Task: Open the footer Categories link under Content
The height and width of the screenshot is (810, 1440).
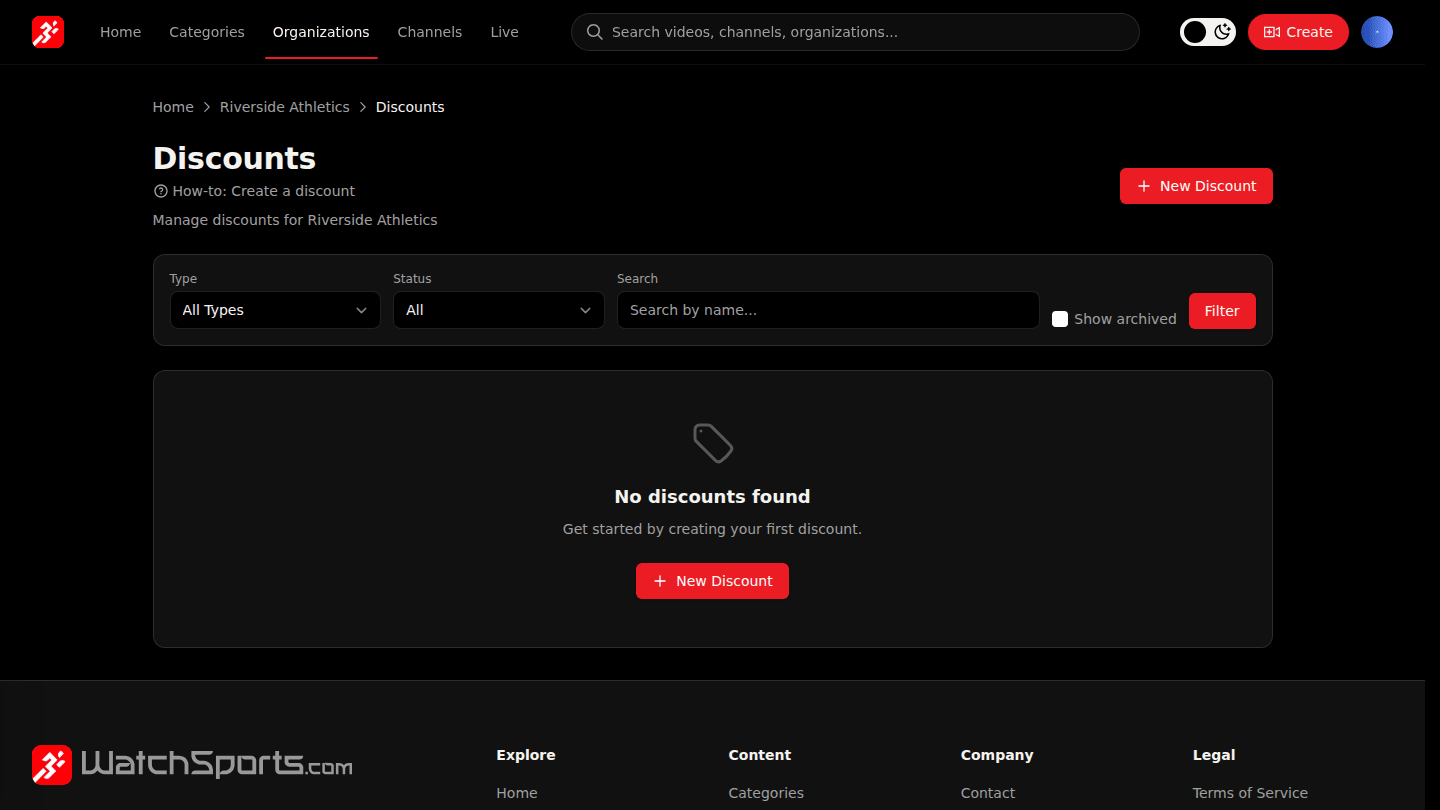Action: point(766,793)
